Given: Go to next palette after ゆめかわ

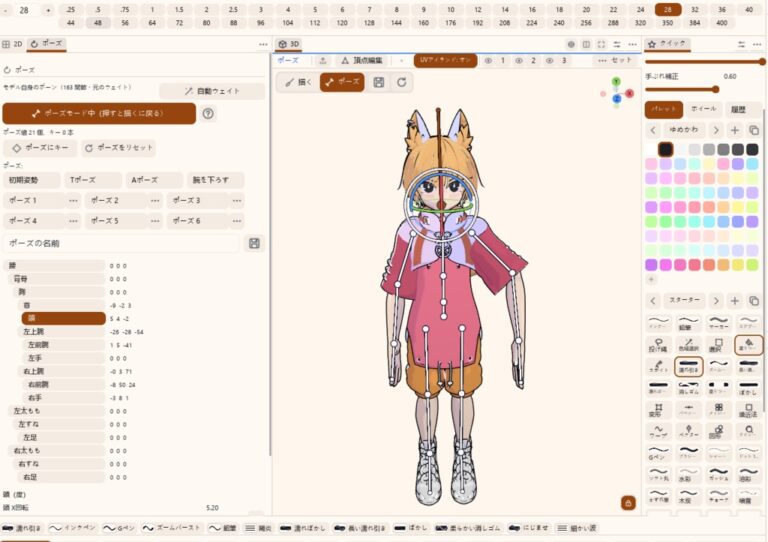Looking at the screenshot, I should coord(716,130).
